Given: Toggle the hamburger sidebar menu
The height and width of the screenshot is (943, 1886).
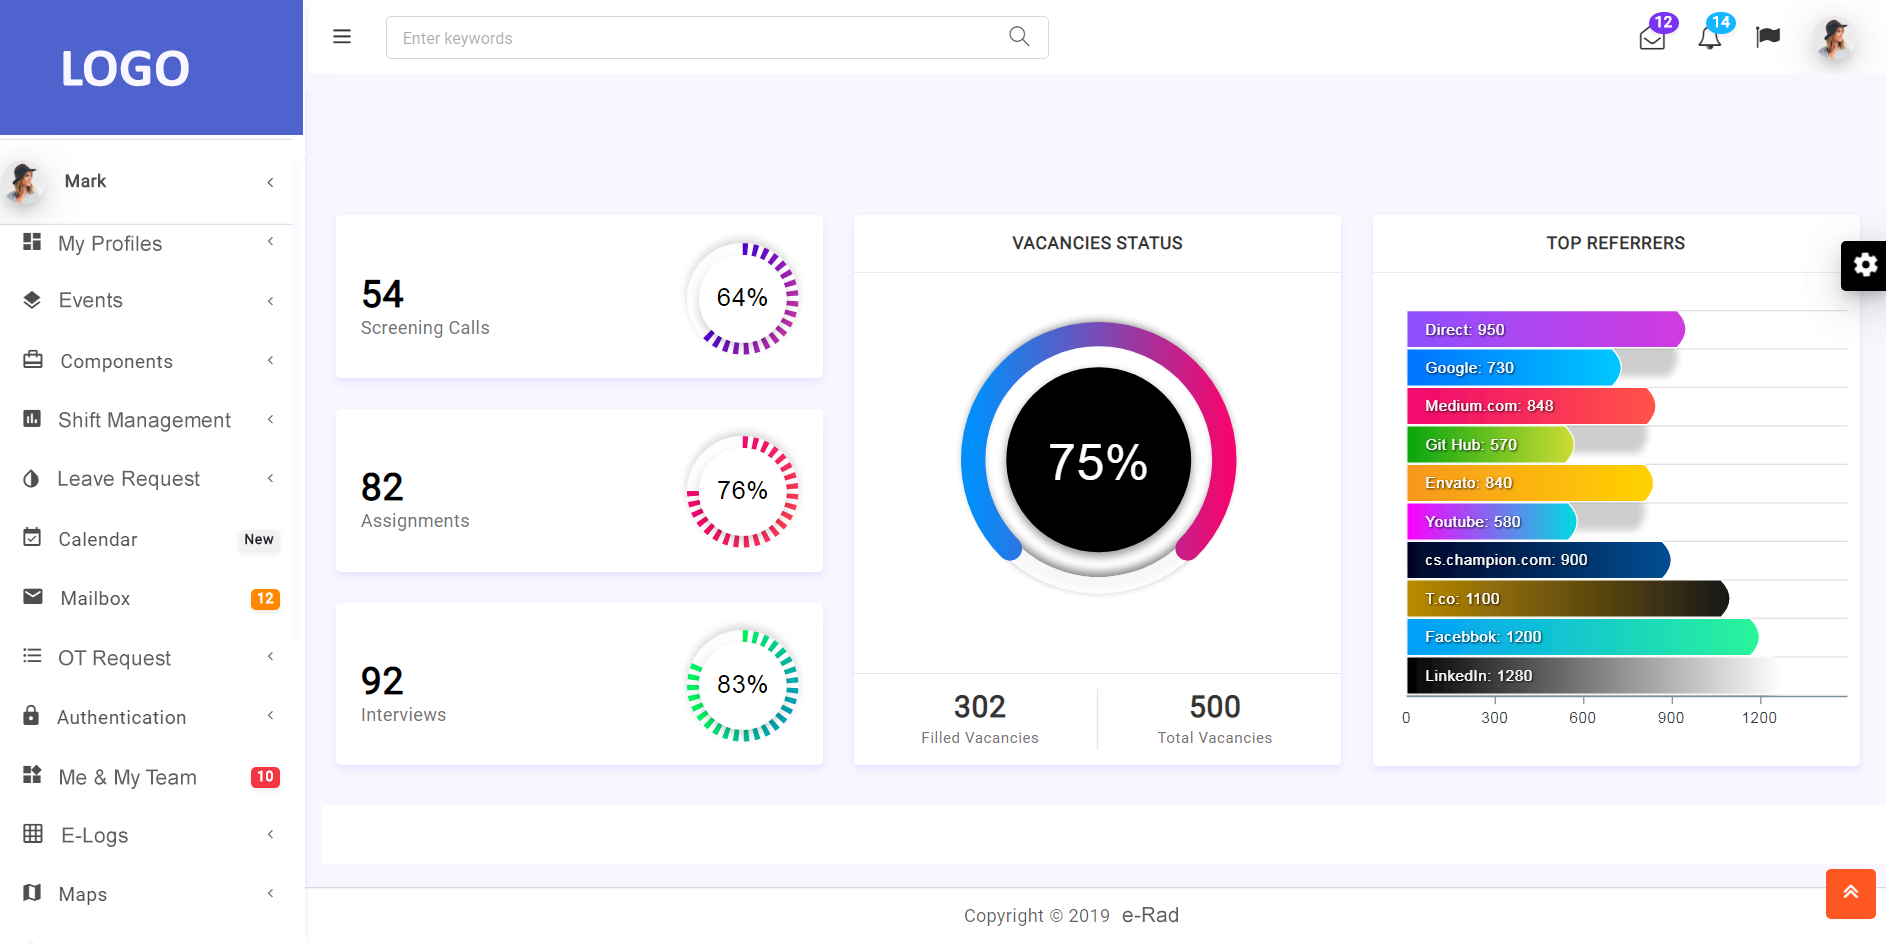Looking at the screenshot, I should tap(342, 37).
